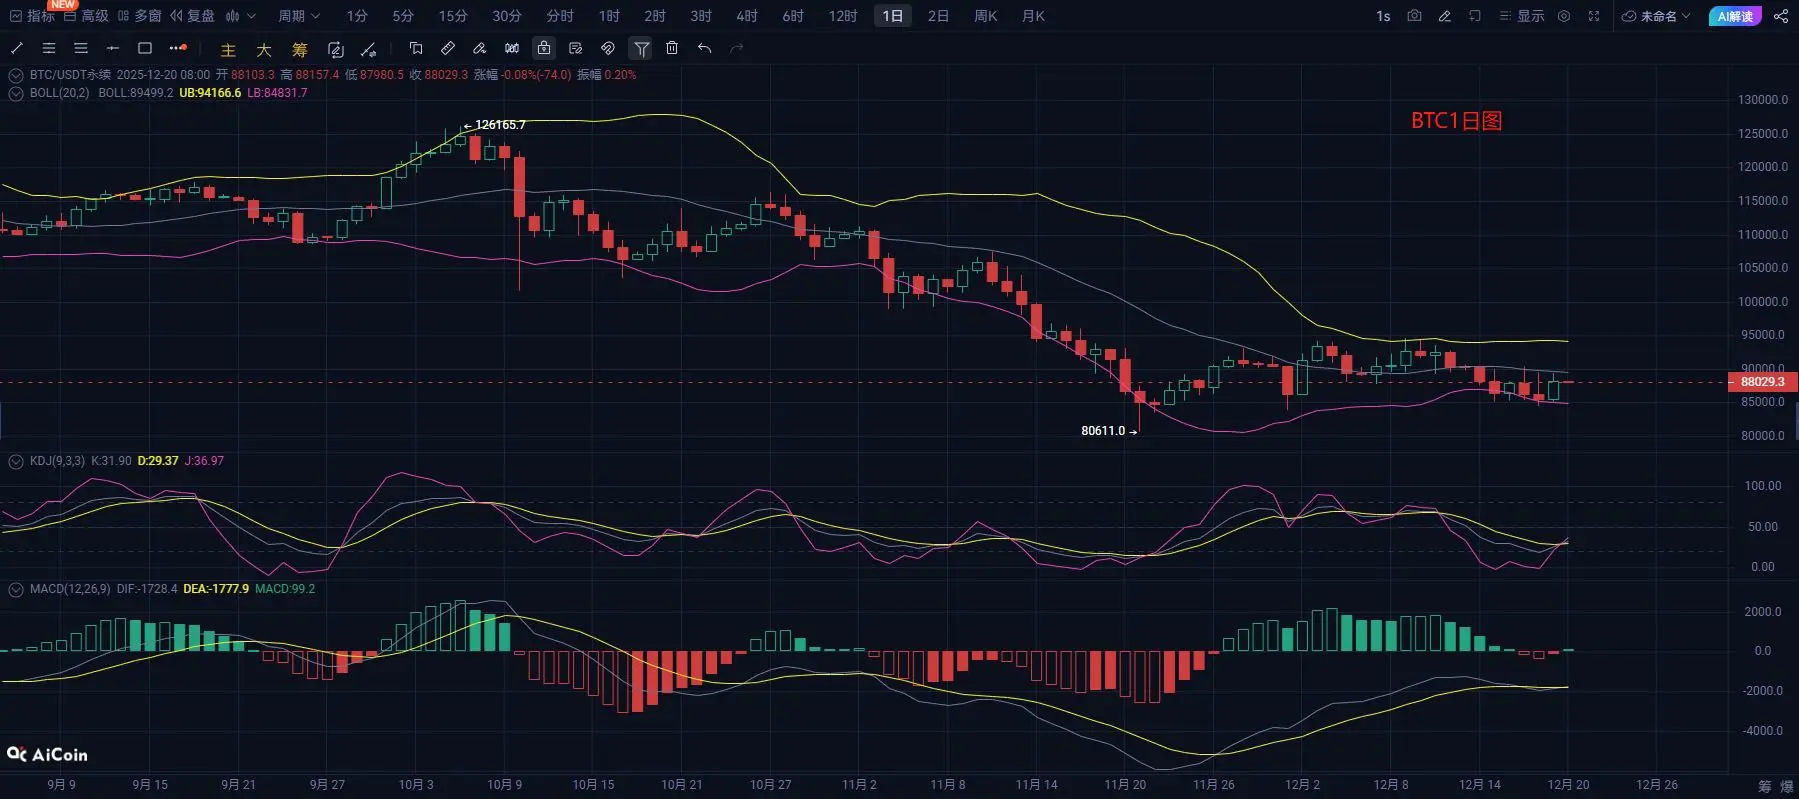1799x799 pixels.
Task: Share the chart via share icon
Action: (x=1781, y=16)
